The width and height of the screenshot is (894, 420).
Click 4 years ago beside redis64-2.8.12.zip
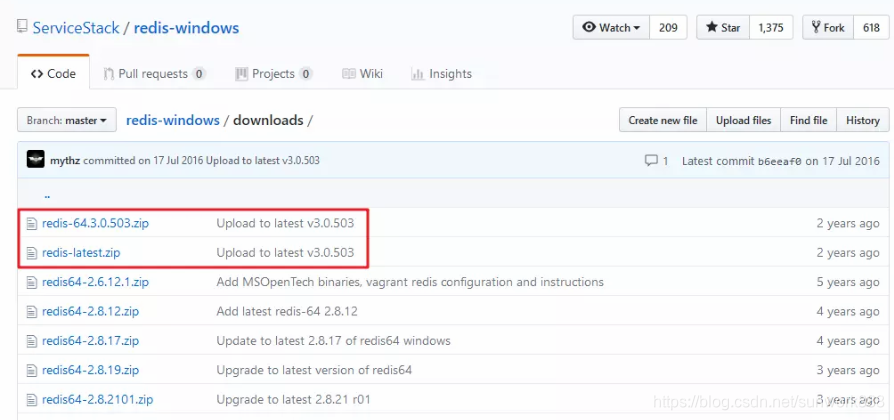coord(848,312)
